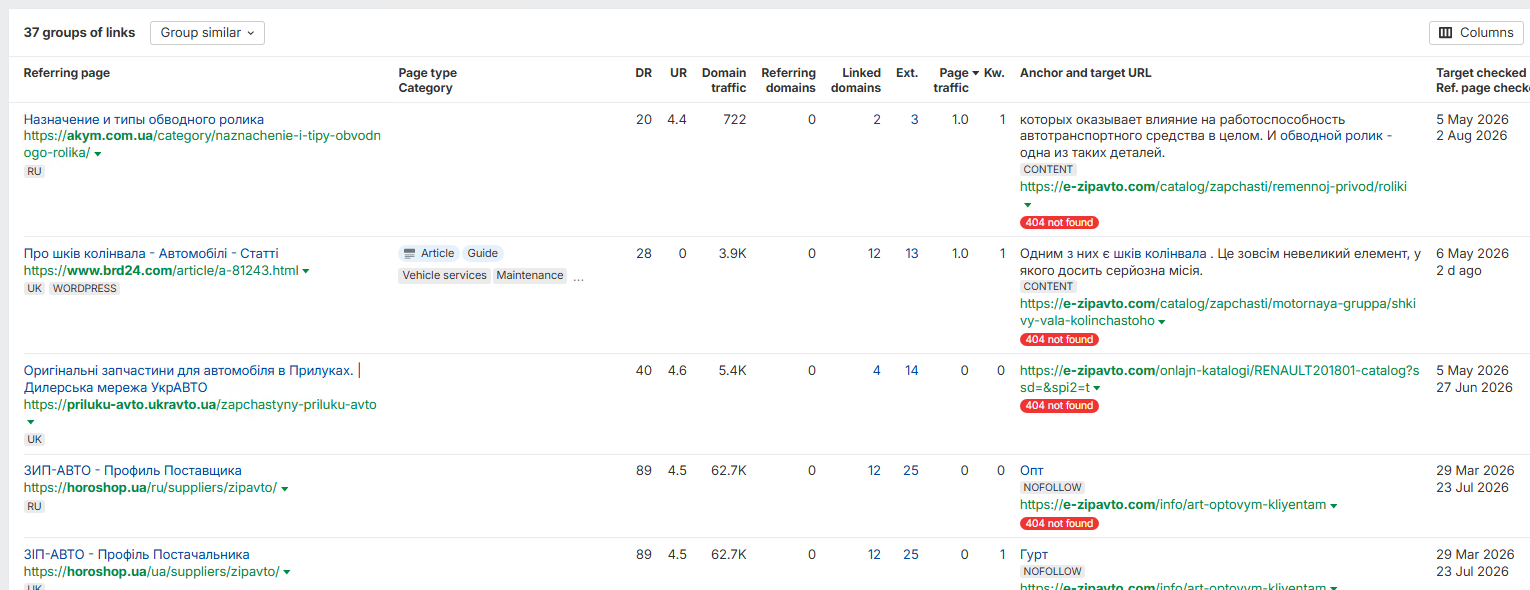Expand dropdown arrow below roliki target URL
Viewport: 1530px width, 590px height.
(x=1027, y=205)
